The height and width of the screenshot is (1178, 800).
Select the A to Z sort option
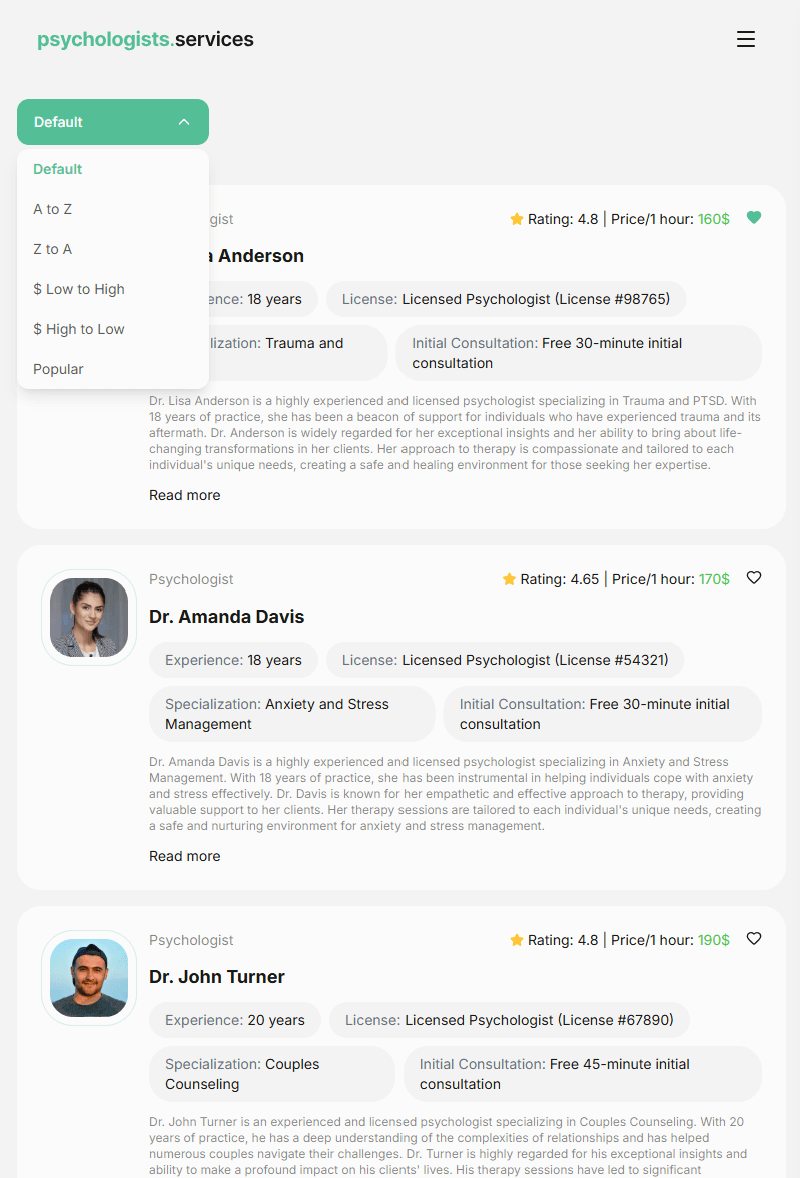[x=53, y=209]
